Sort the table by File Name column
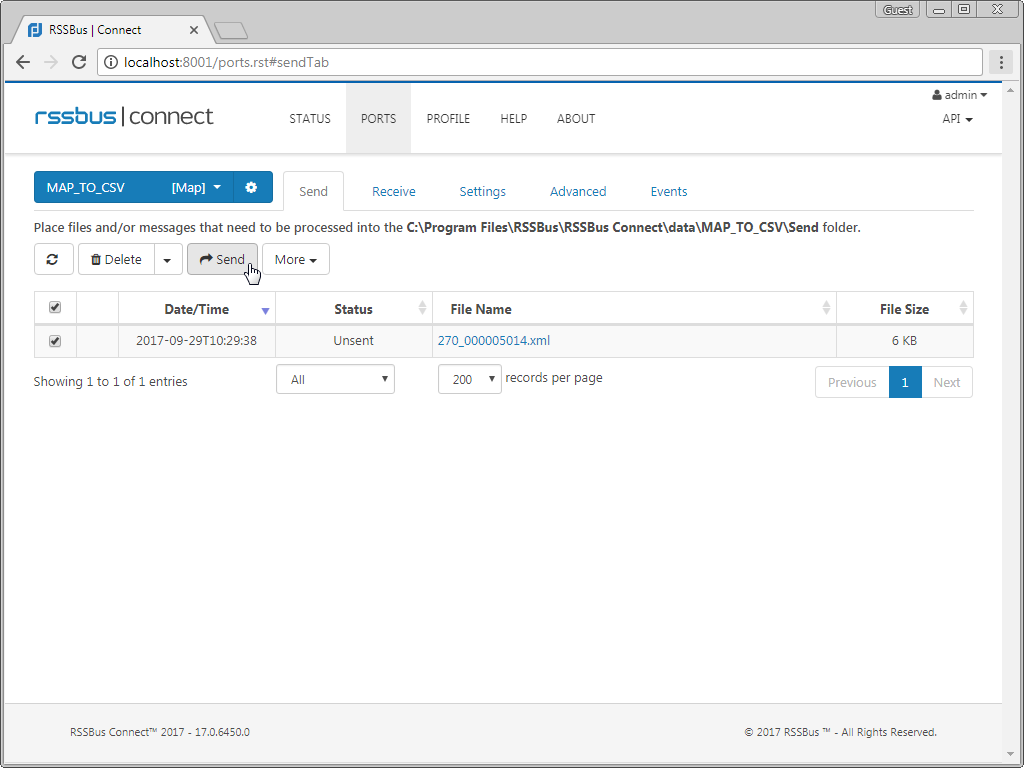The height and width of the screenshot is (768, 1024). coord(634,309)
